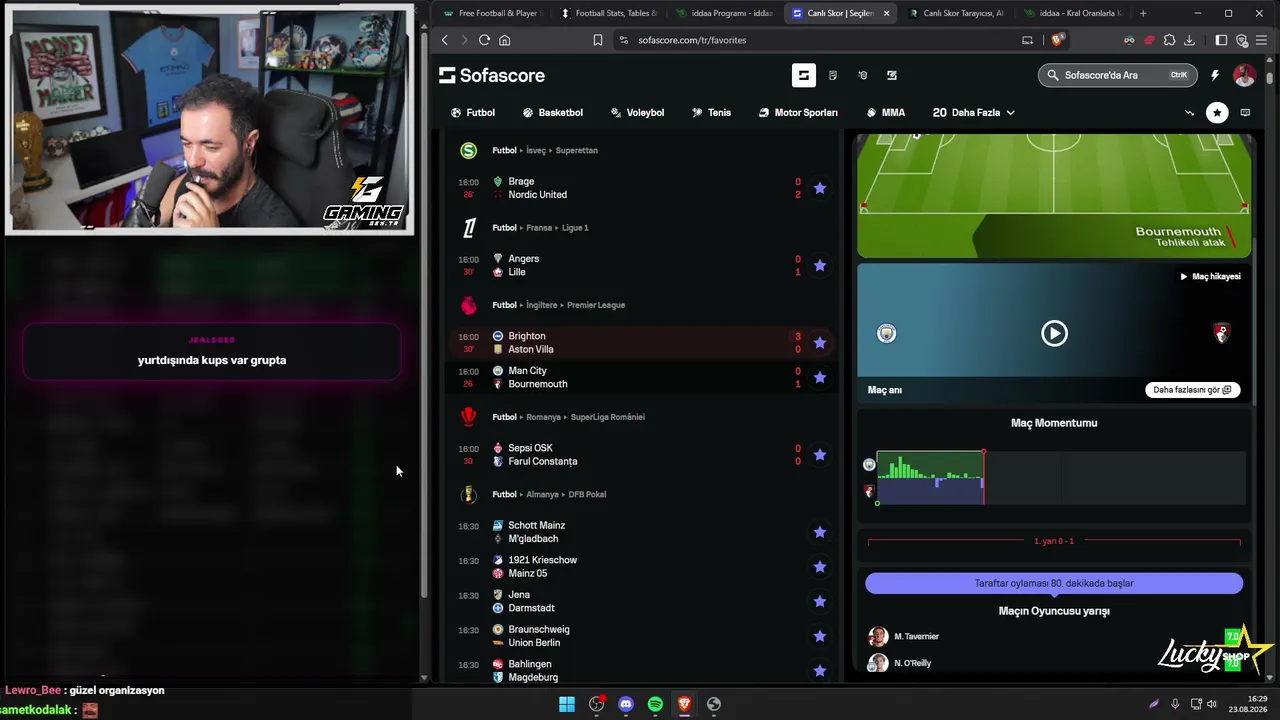Screen dimensions: 1280x720
Task: Switch to the 'iddaa Programı' browser tab
Action: [724, 13]
